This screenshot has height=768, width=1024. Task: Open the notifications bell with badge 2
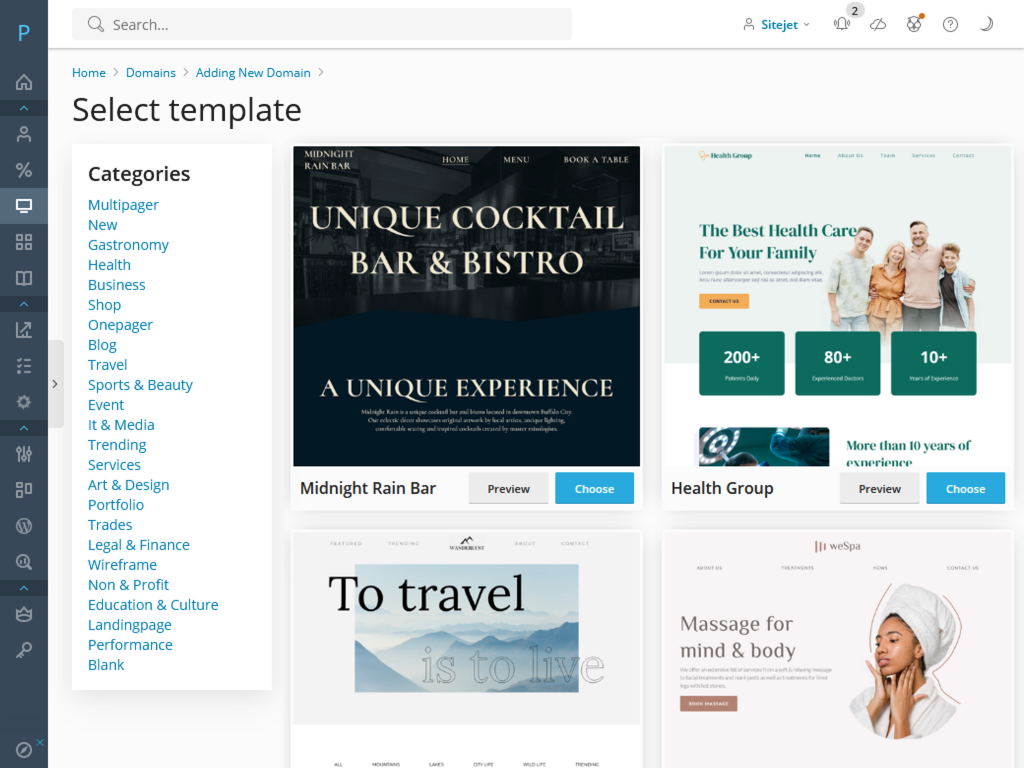point(841,24)
